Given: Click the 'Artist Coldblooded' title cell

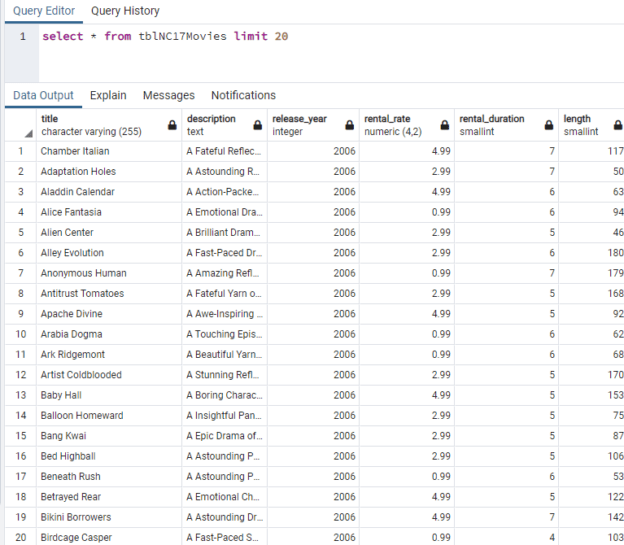Looking at the screenshot, I should click(109, 375).
